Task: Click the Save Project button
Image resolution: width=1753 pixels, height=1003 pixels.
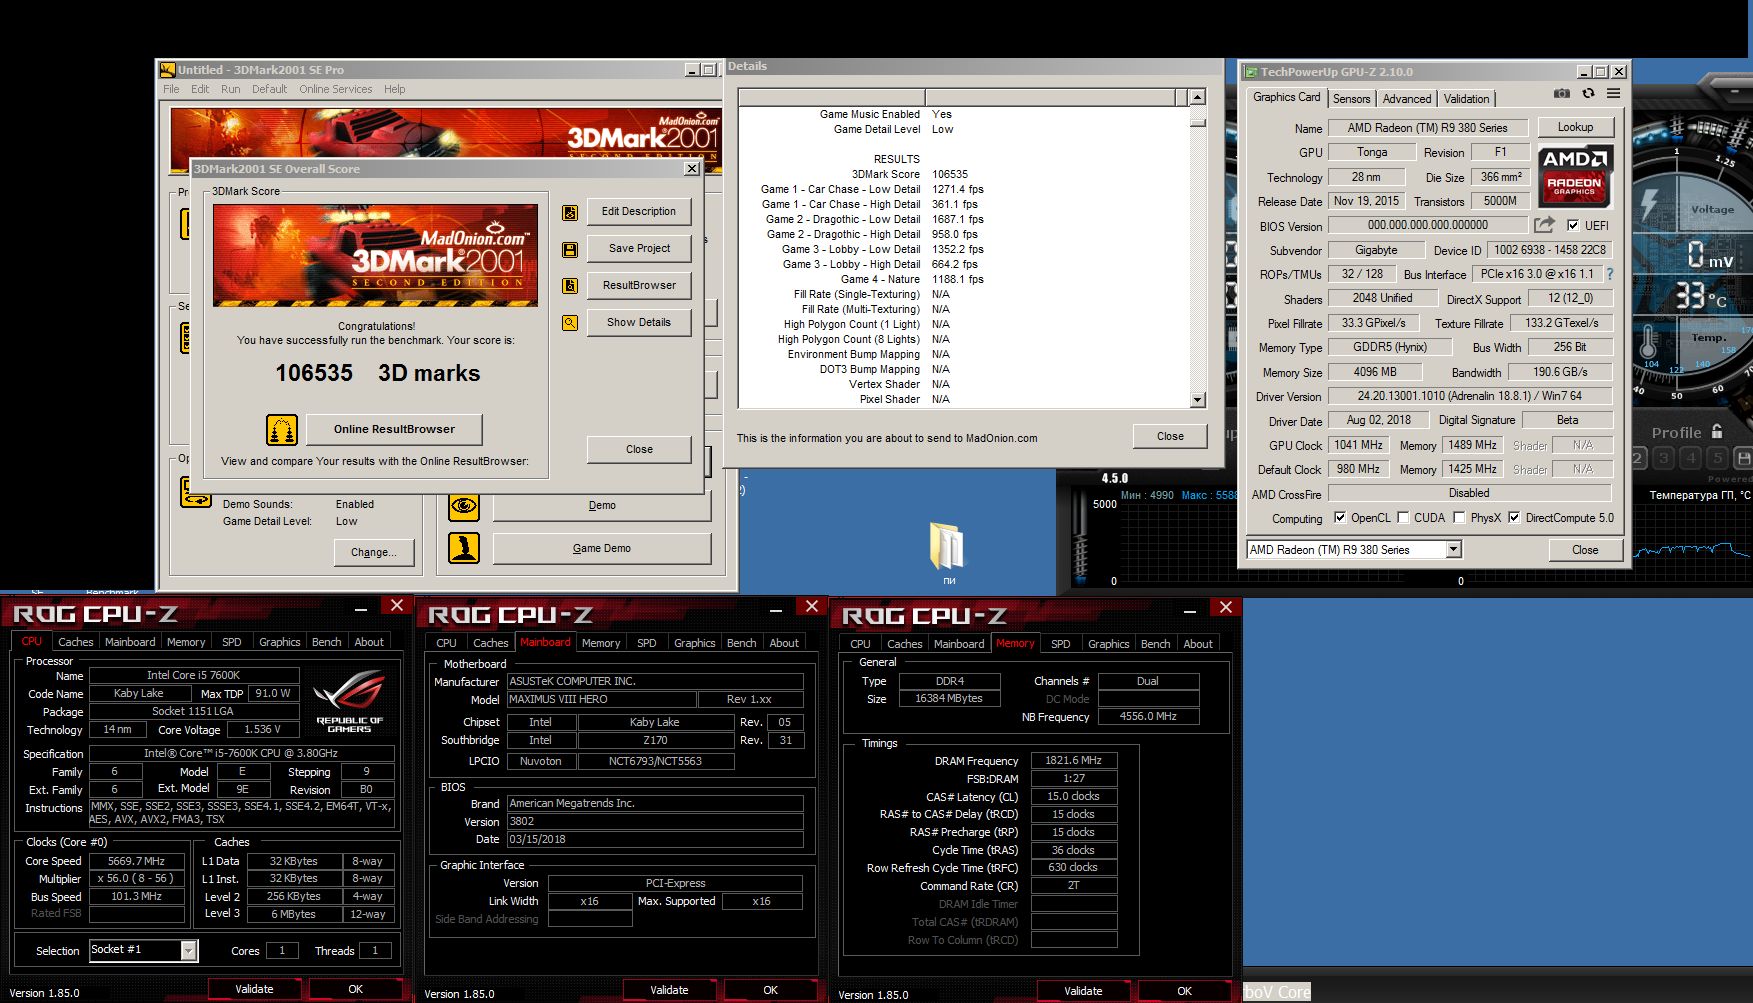Action: click(x=639, y=249)
